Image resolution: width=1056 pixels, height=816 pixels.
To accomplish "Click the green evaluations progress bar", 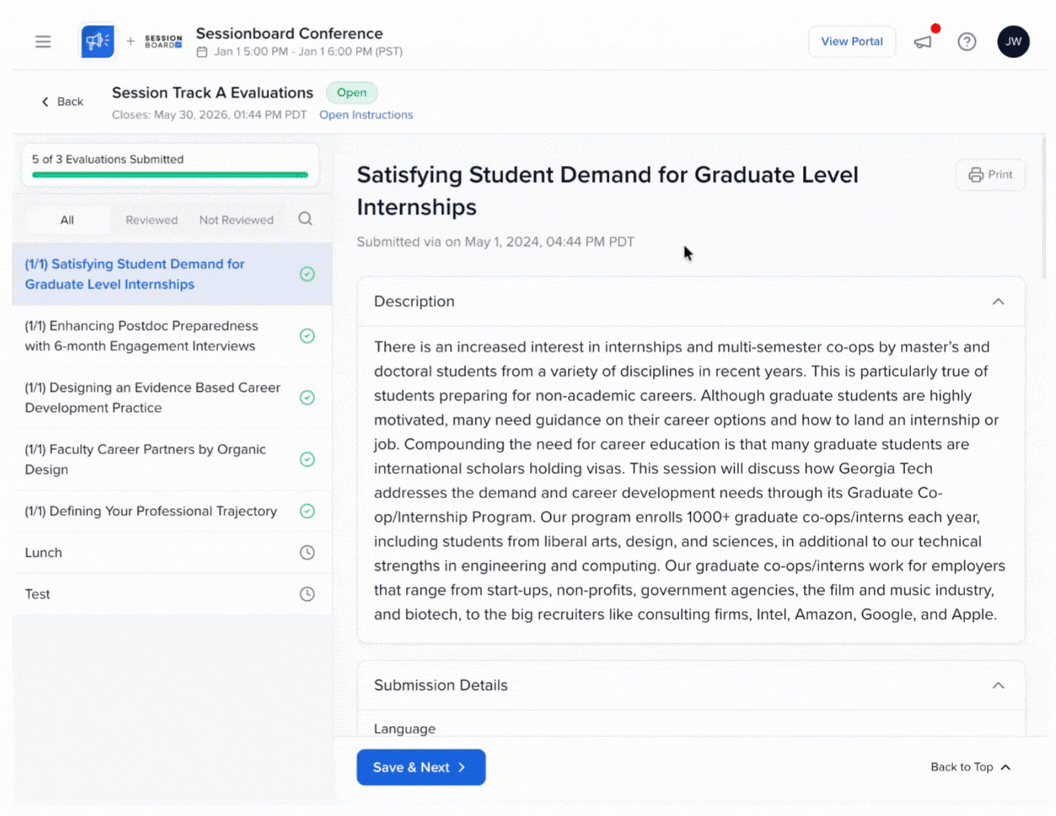I will (x=170, y=175).
